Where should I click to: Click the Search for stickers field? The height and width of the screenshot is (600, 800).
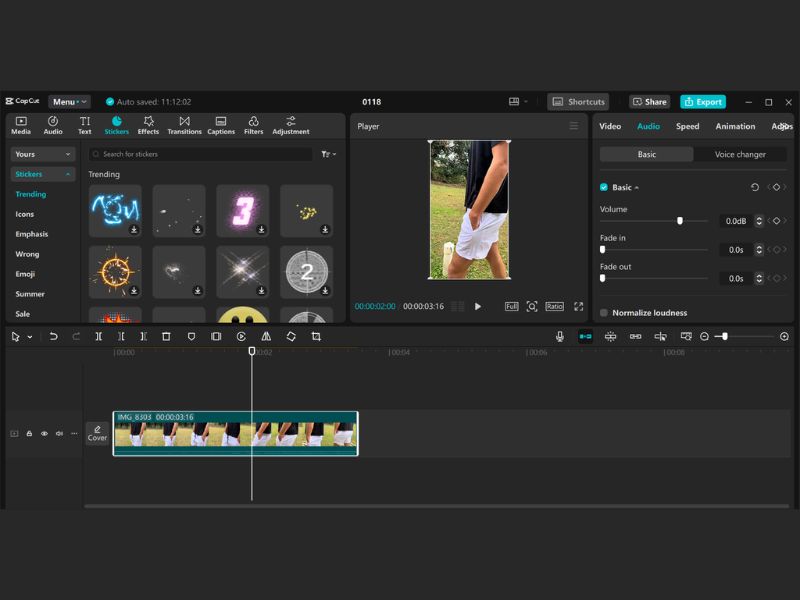(x=201, y=154)
